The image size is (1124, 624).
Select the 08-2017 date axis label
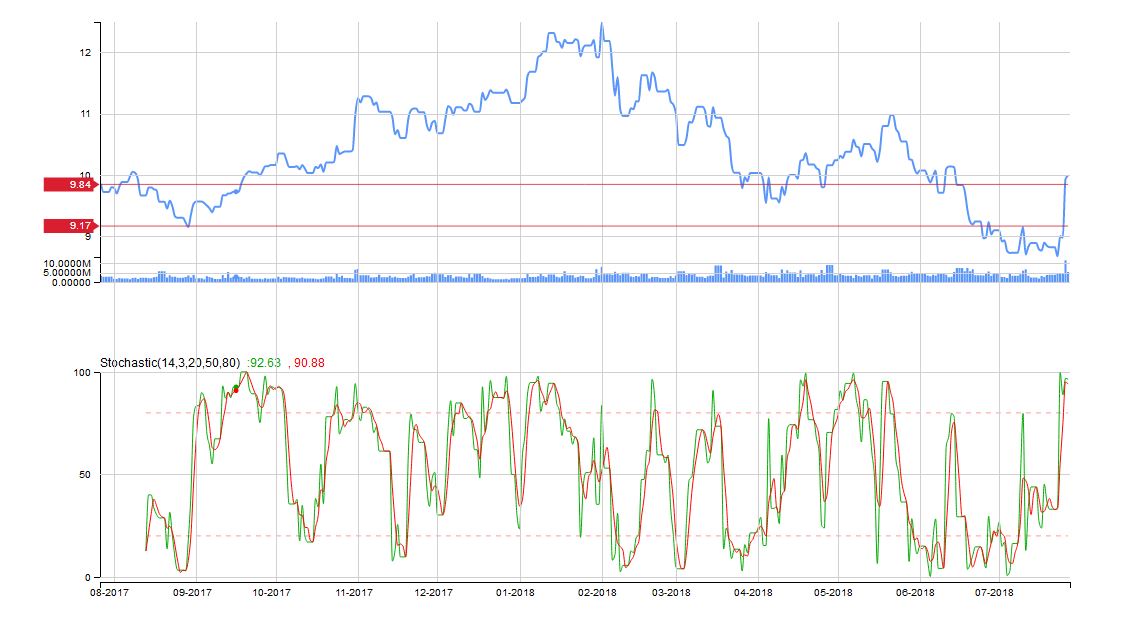click(109, 592)
